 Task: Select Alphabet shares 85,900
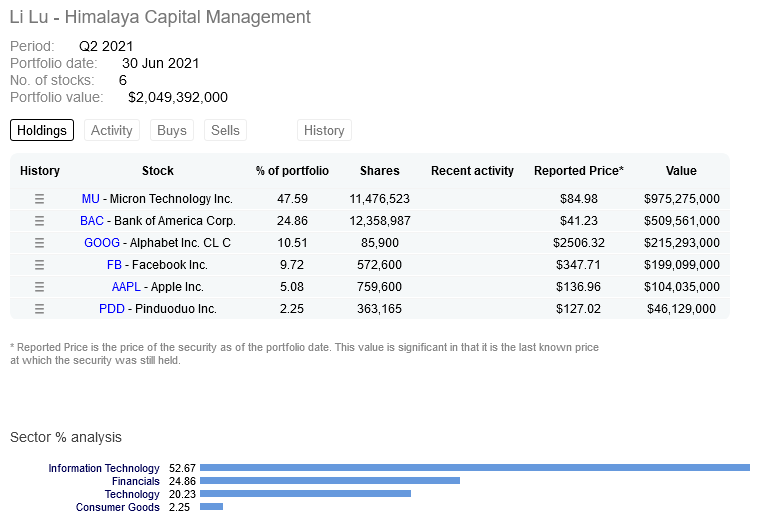pyautogui.click(x=380, y=243)
